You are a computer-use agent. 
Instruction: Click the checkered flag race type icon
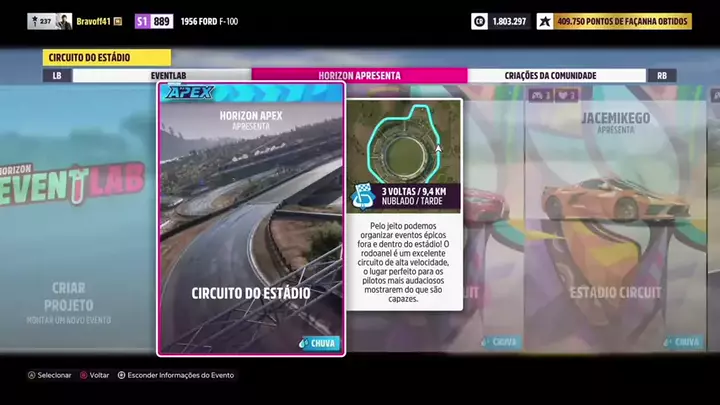tap(362, 197)
